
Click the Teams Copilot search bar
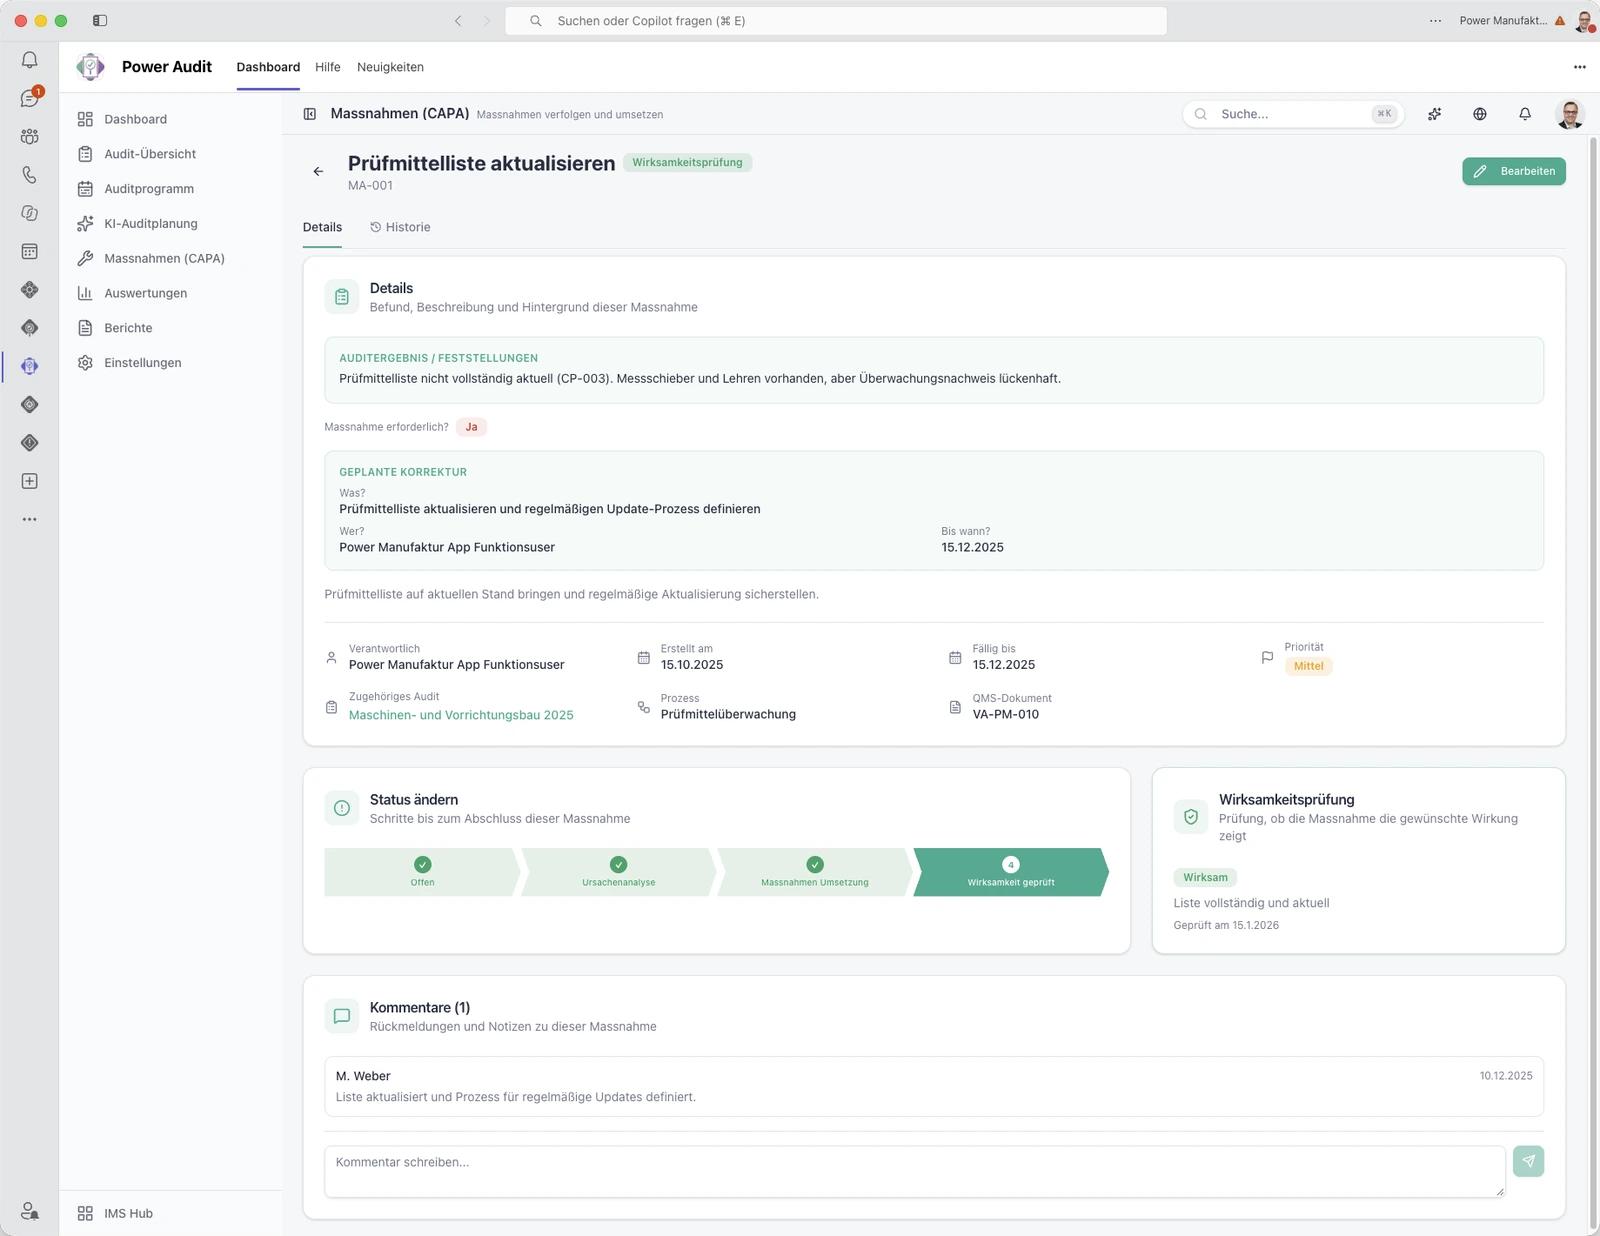pyautogui.click(x=836, y=20)
